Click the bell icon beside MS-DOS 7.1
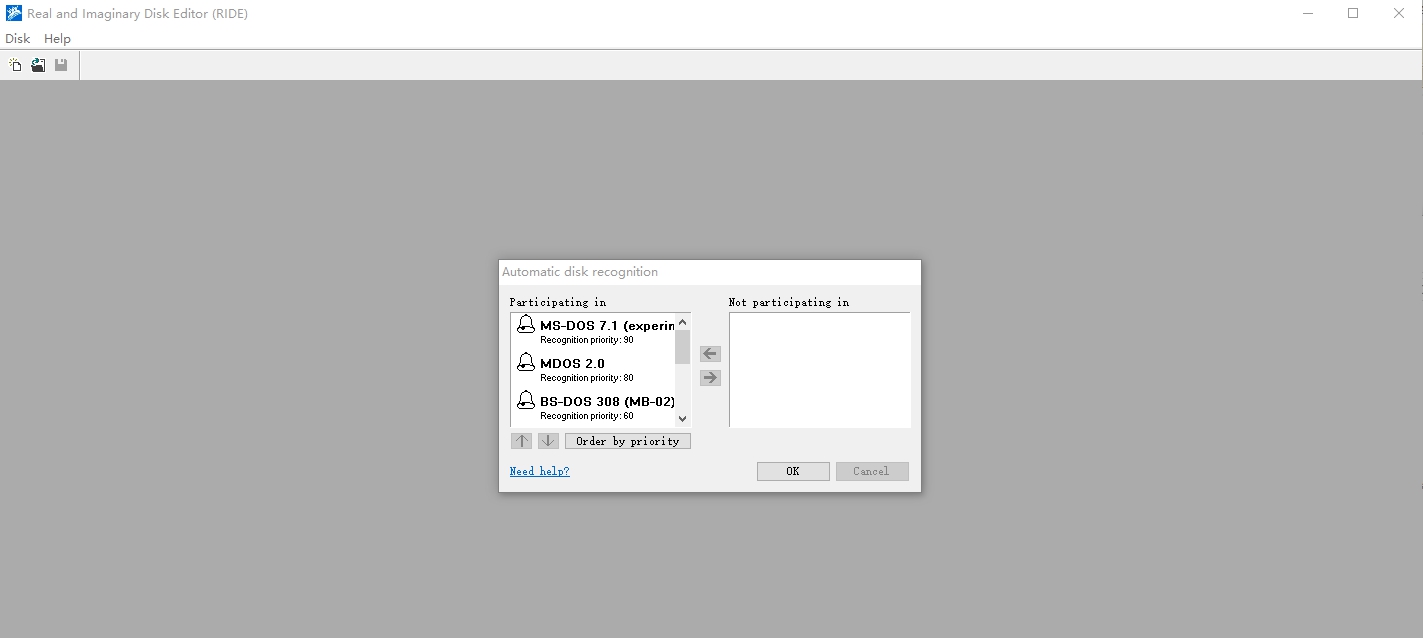The image size is (1423, 638). point(526,325)
